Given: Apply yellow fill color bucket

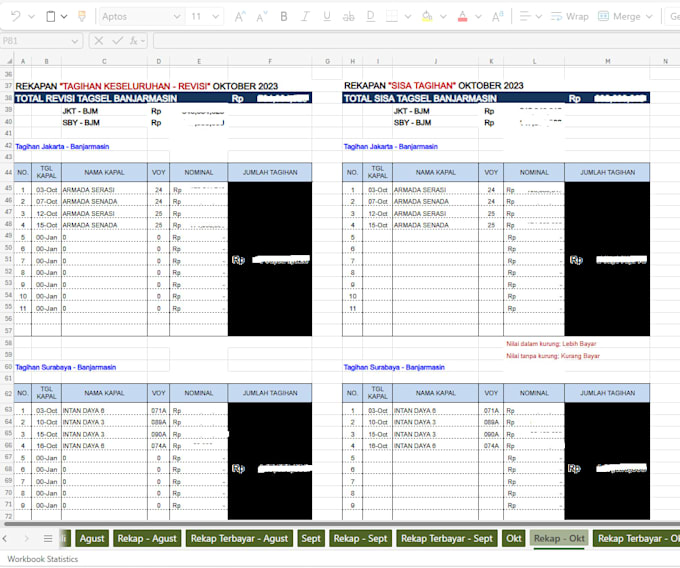Looking at the screenshot, I should pos(427,16).
